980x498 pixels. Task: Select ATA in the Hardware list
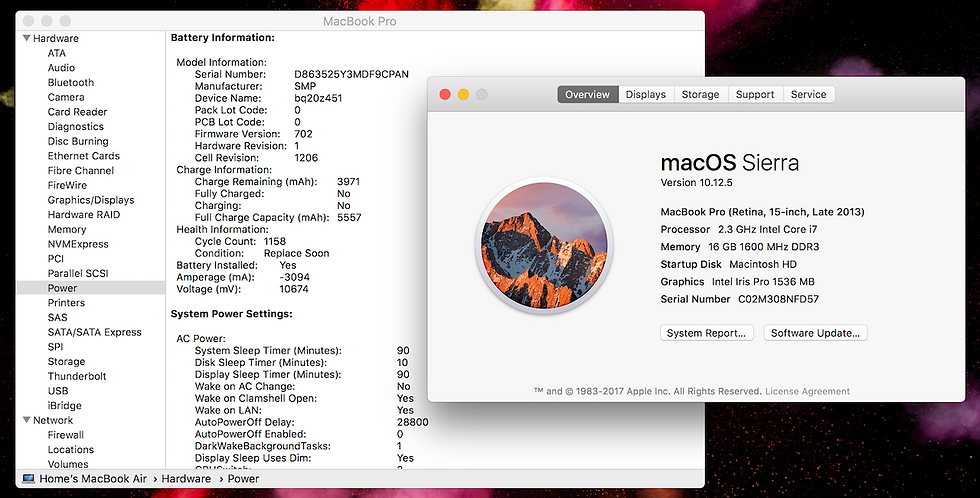coord(57,53)
